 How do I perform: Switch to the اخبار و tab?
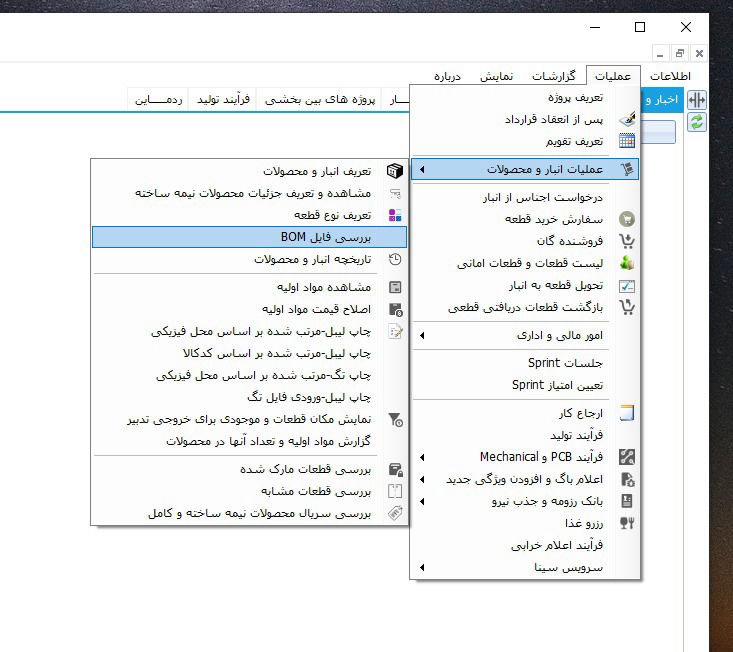(x=661, y=100)
